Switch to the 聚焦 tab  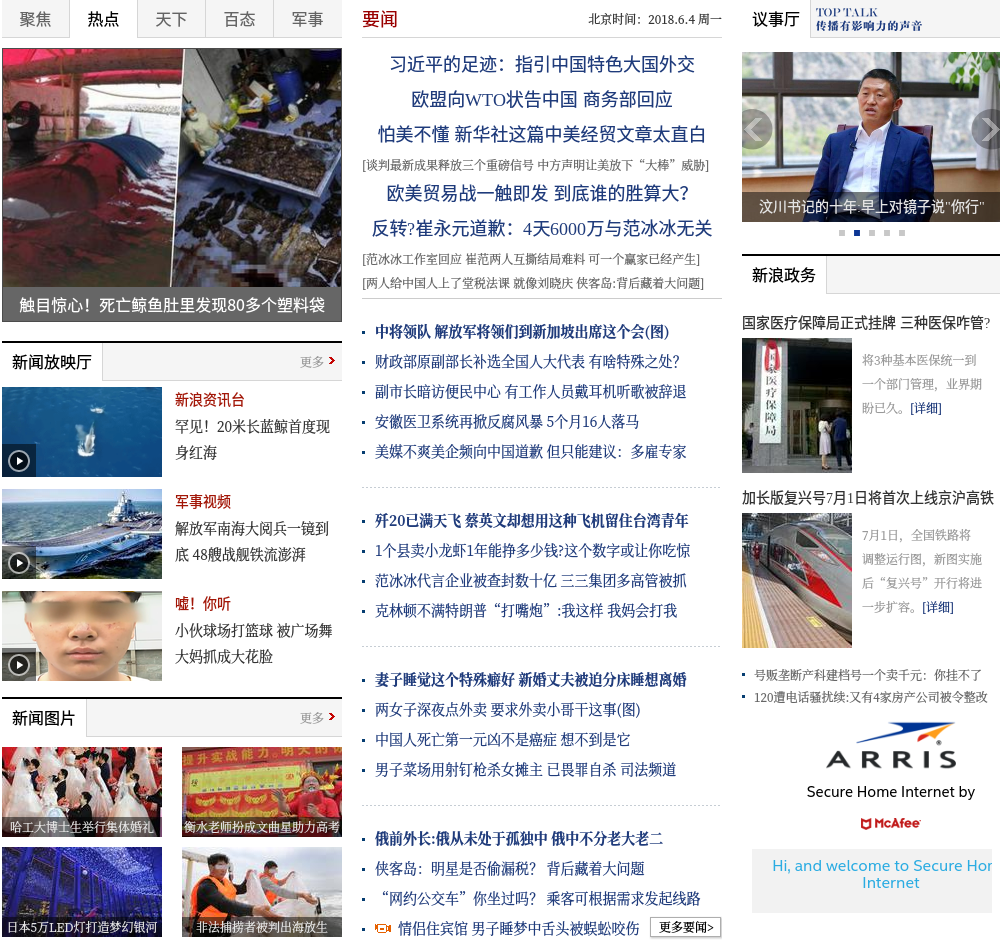point(35,19)
